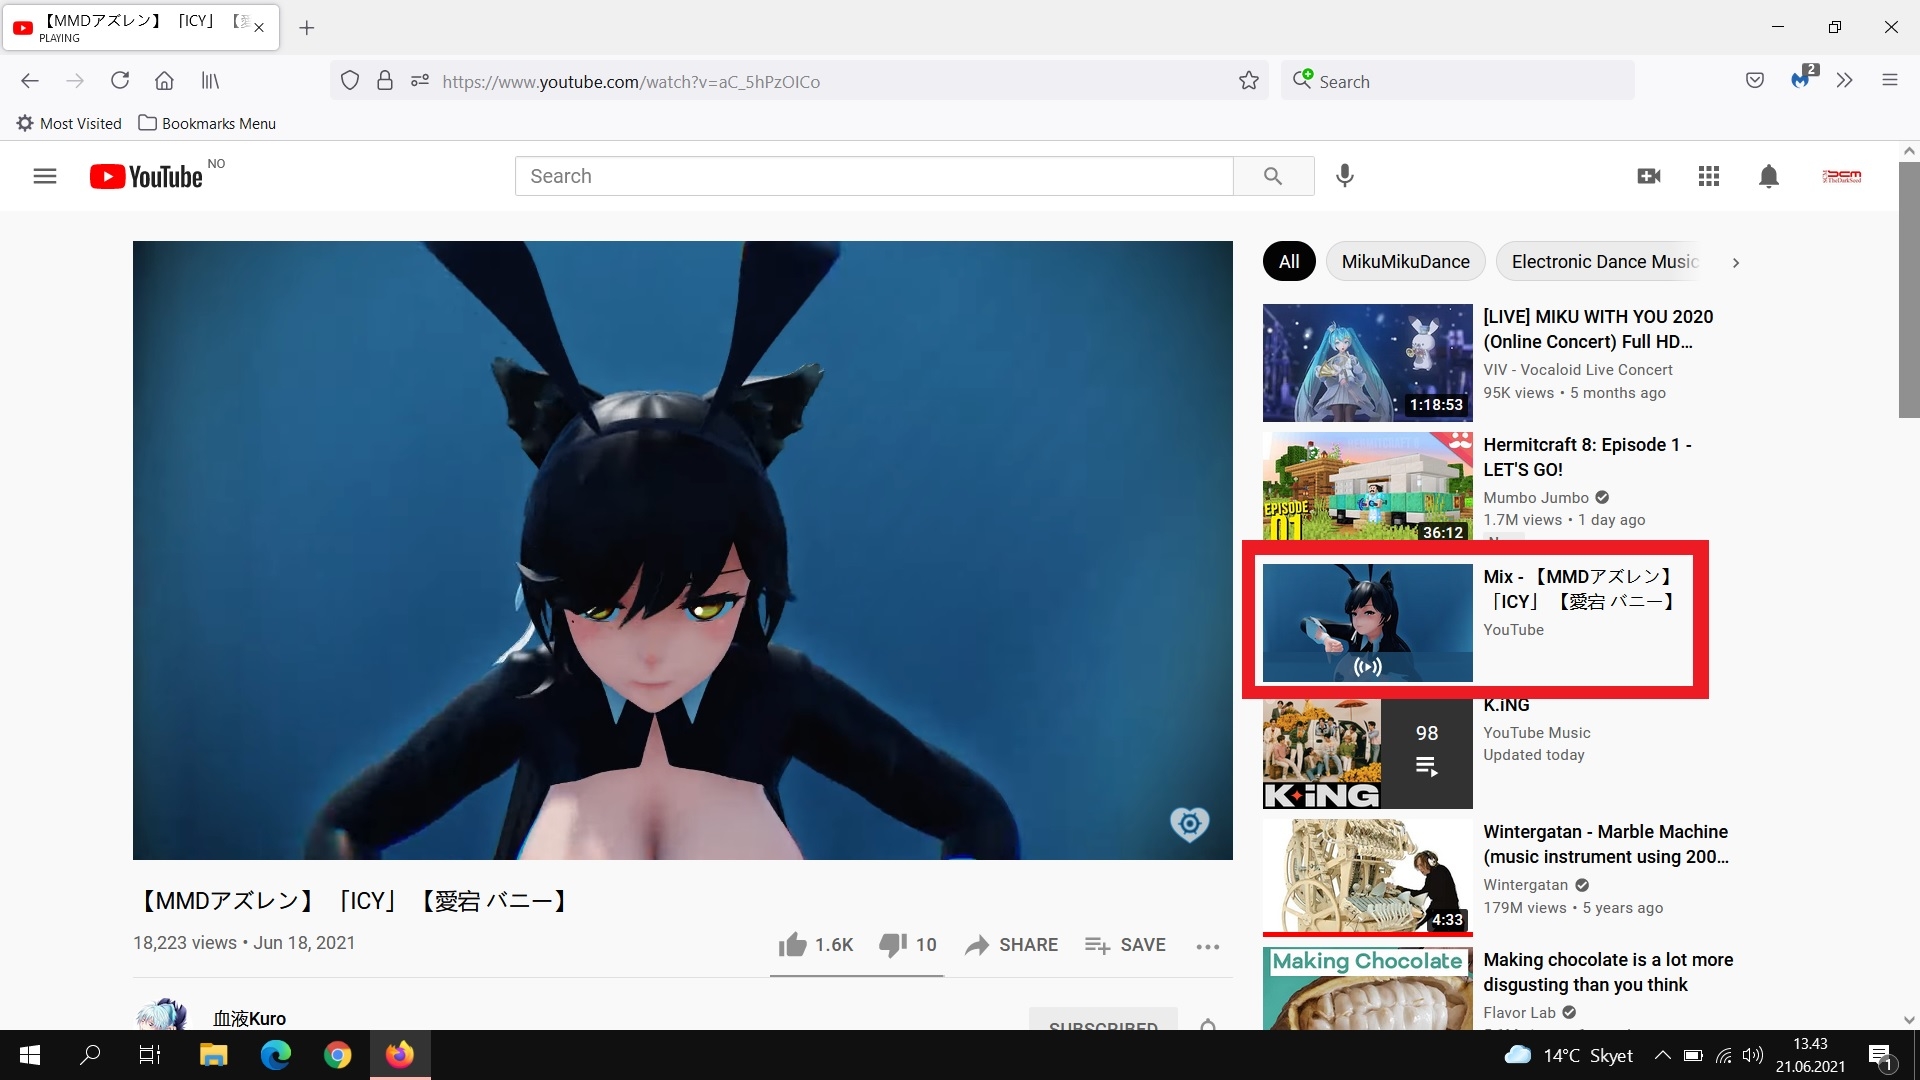
Task: Like the video with thumbs-up icon
Action: click(793, 945)
